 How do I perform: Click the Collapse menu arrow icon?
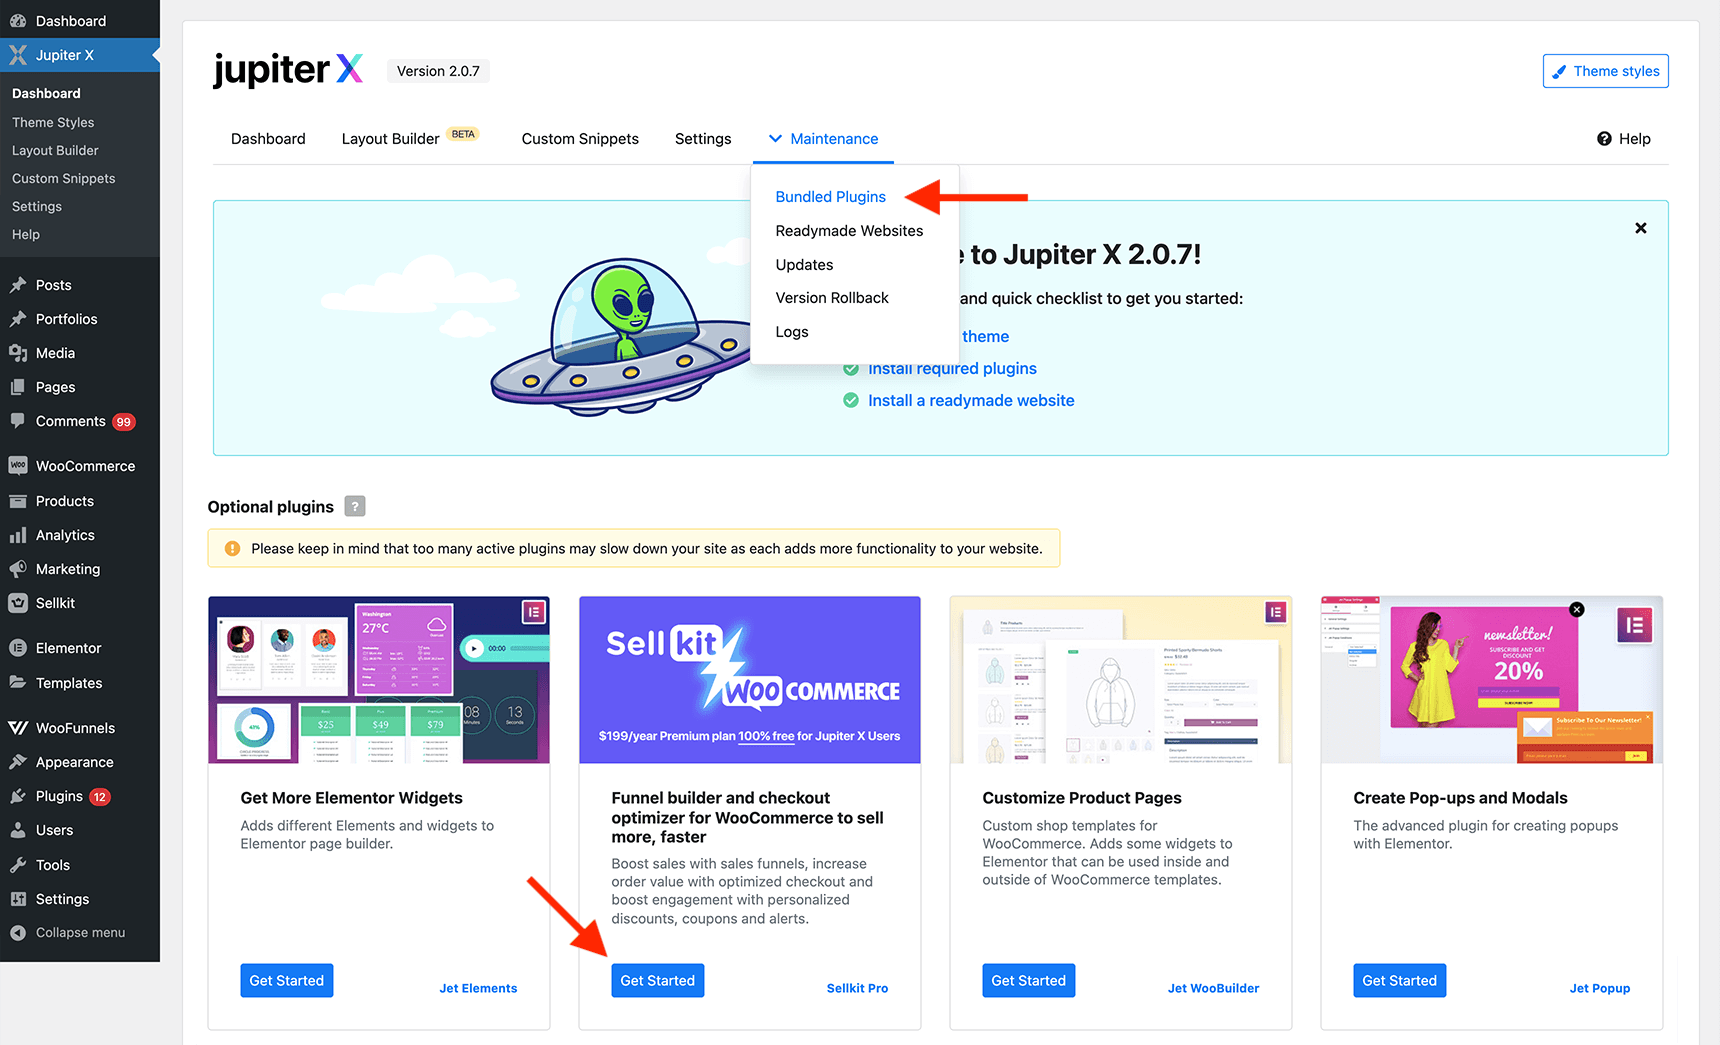tap(18, 933)
